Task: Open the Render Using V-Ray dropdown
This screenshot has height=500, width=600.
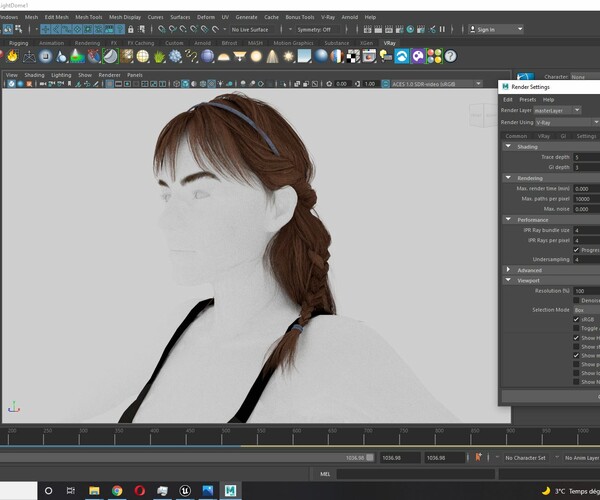Action: 567,122
